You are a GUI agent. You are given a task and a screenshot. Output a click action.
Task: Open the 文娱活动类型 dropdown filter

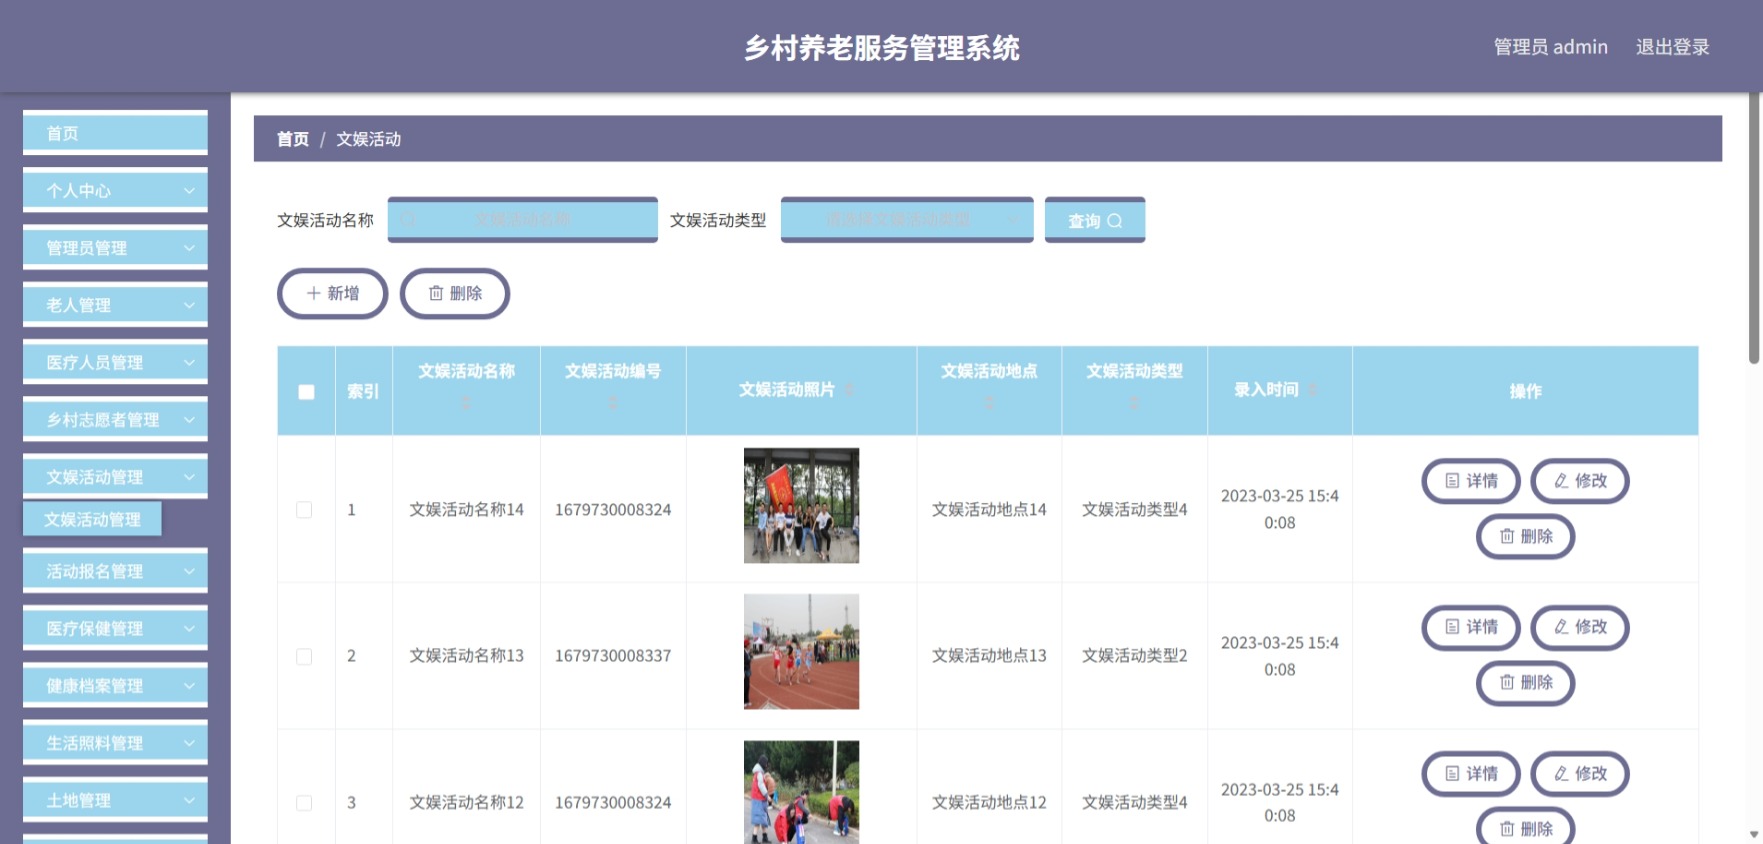click(x=907, y=220)
